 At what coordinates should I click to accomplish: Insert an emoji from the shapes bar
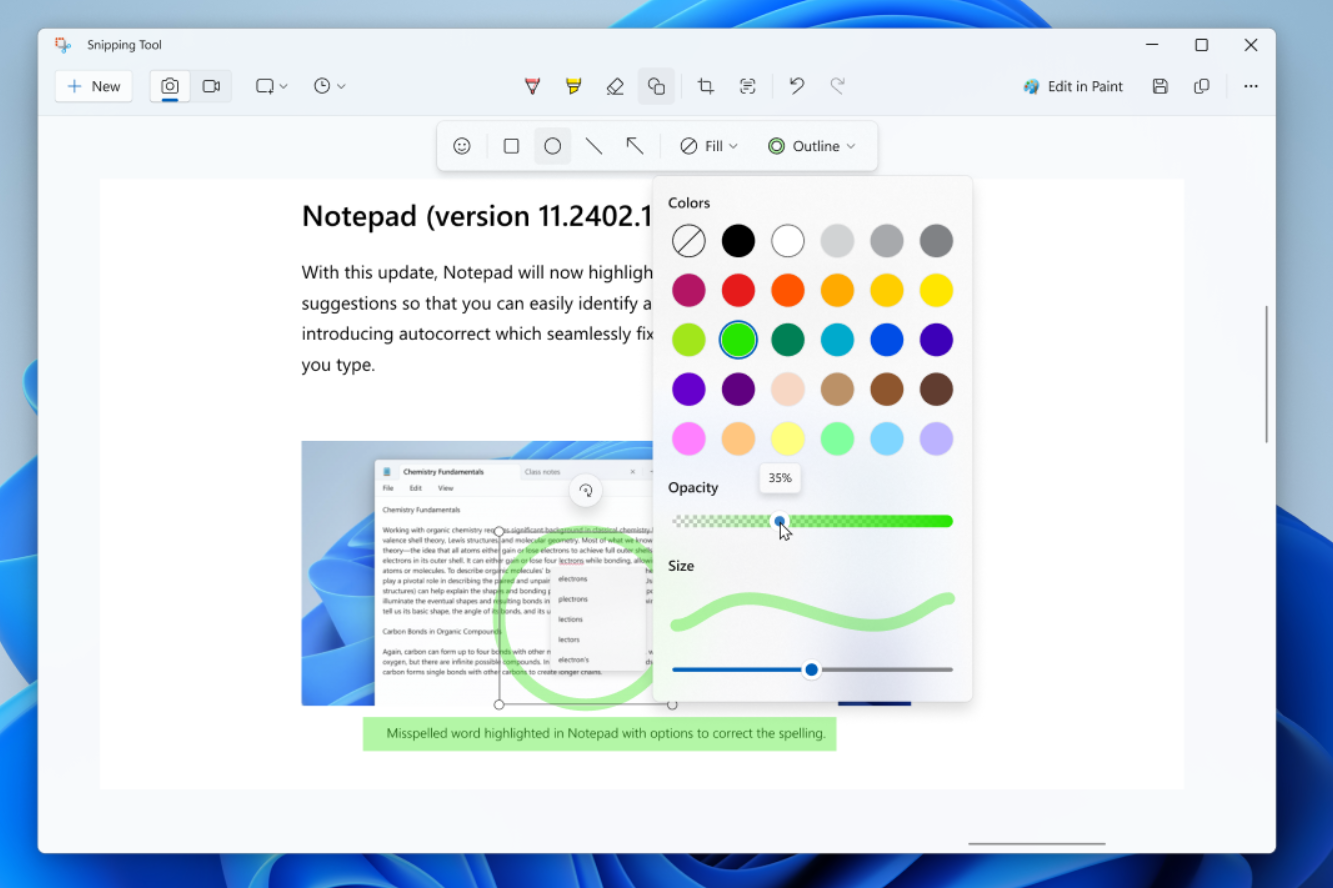462,146
